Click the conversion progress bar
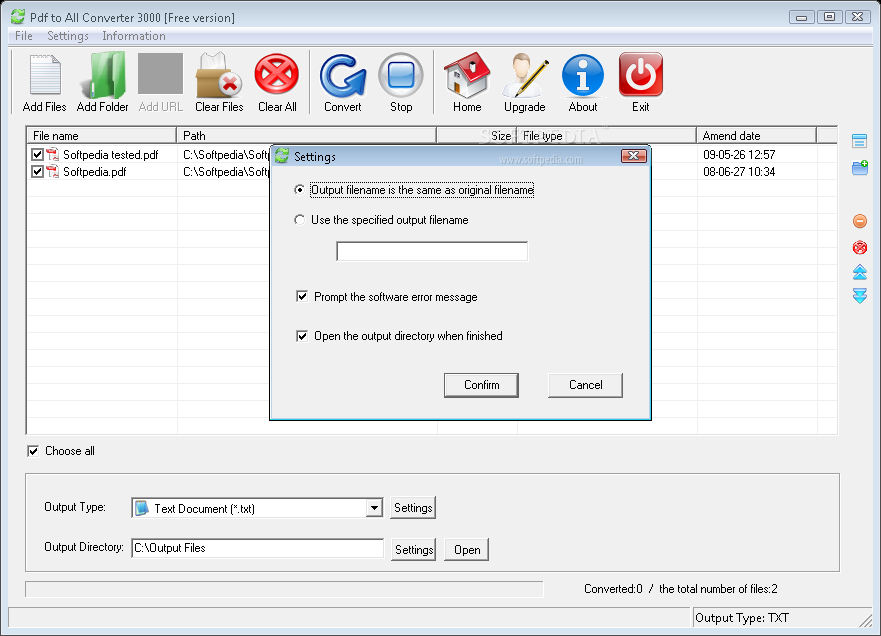The width and height of the screenshot is (881, 636). [x=284, y=589]
